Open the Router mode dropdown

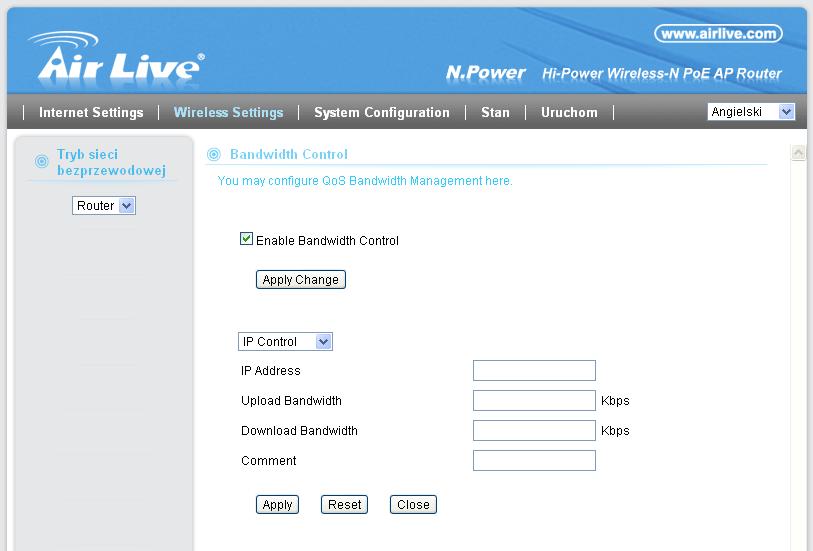point(104,206)
